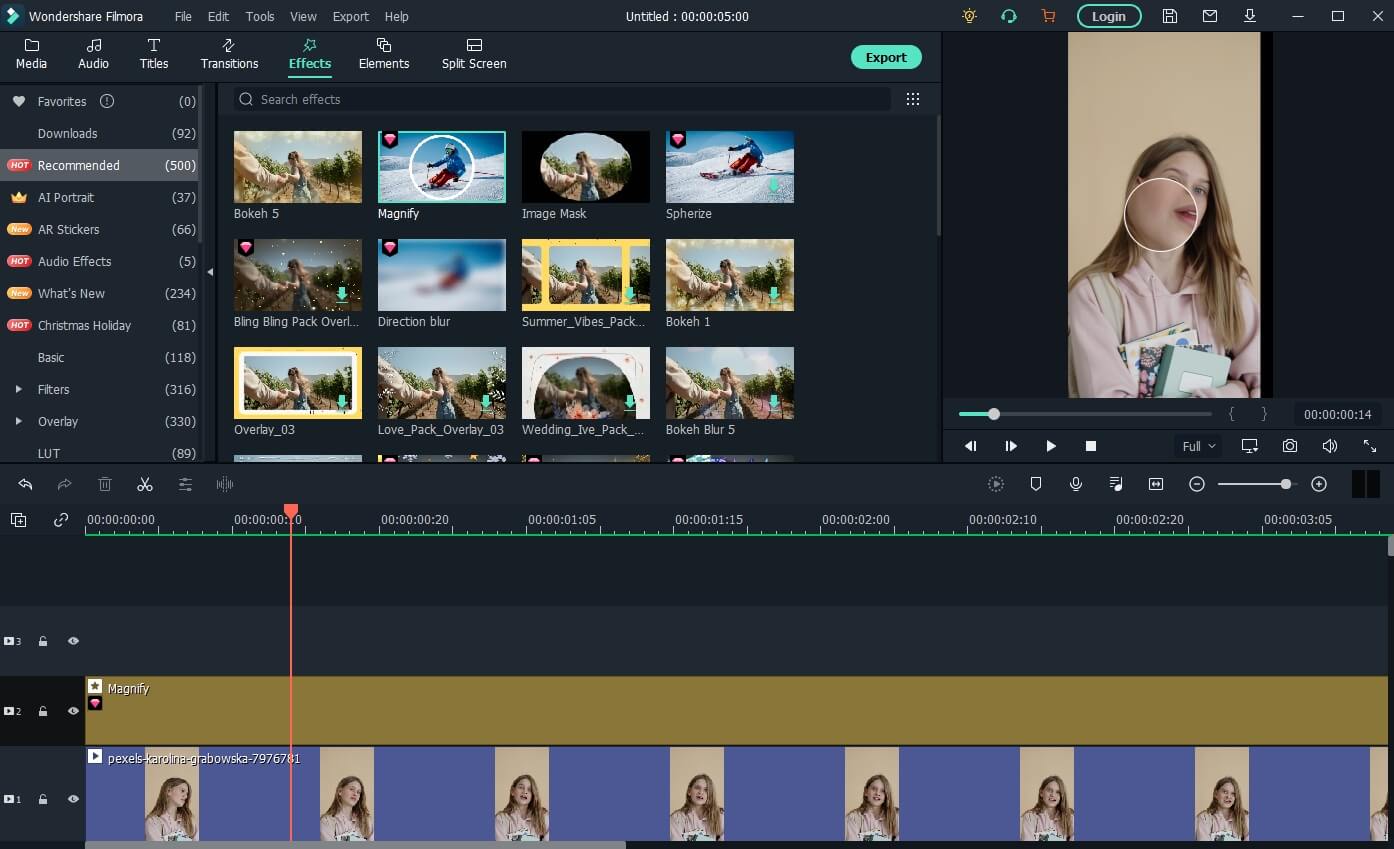This screenshot has height=849, width=1394.
Task: Toggle visibility of track 3
Action: 73,641
